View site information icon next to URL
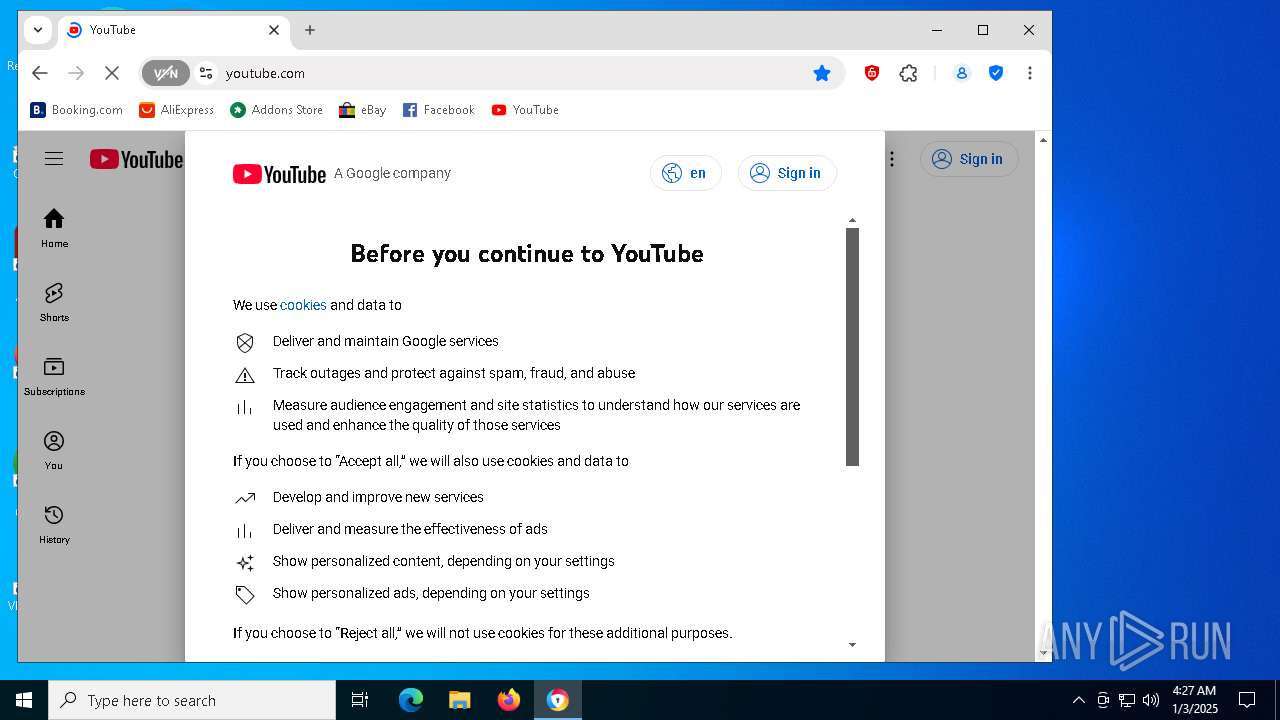Image resolution: width=1280 pixels, height=720 pixels. [x=206, y=73]
